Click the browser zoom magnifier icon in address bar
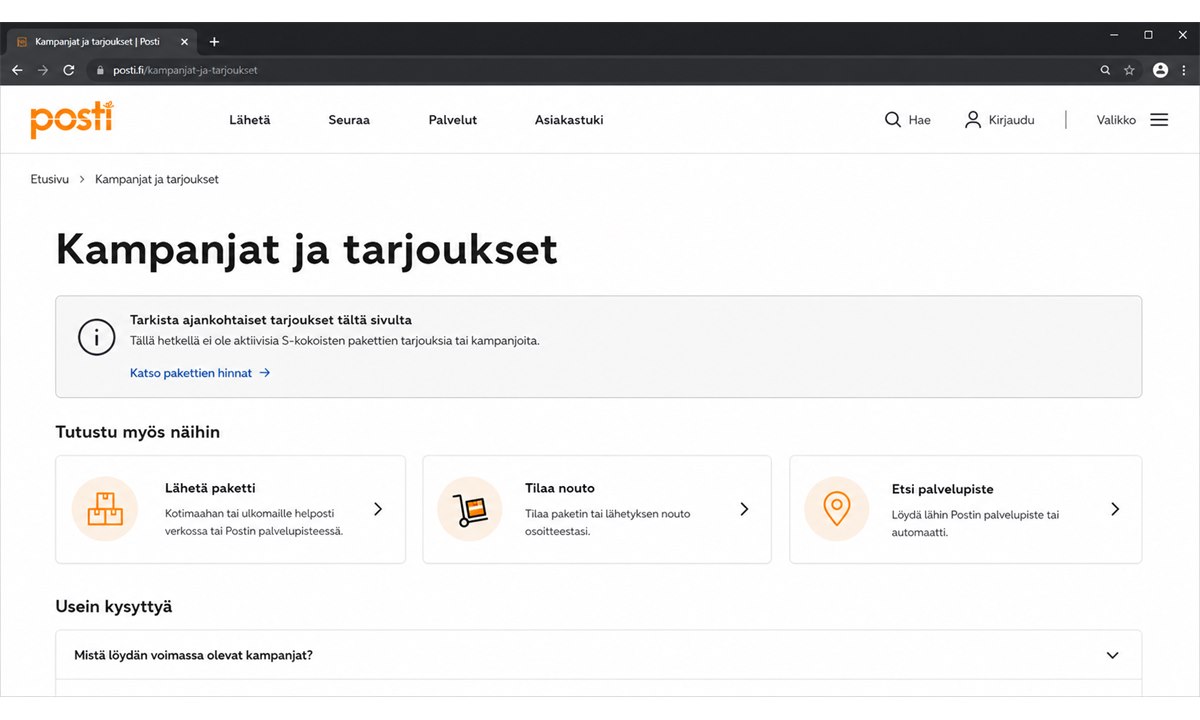Image resolution: width=1200 pixels, height=720 pixels. point(1105,70)
